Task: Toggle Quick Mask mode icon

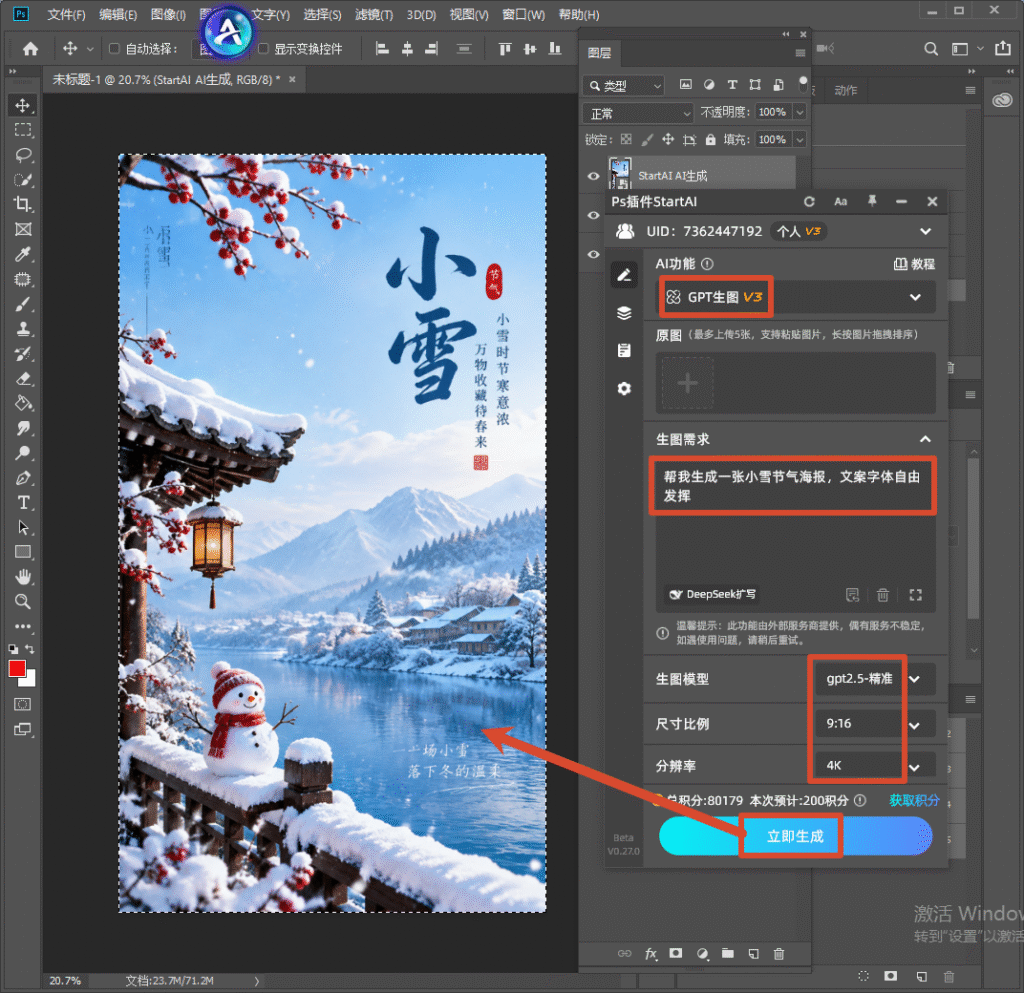Action: click(23, 704)
